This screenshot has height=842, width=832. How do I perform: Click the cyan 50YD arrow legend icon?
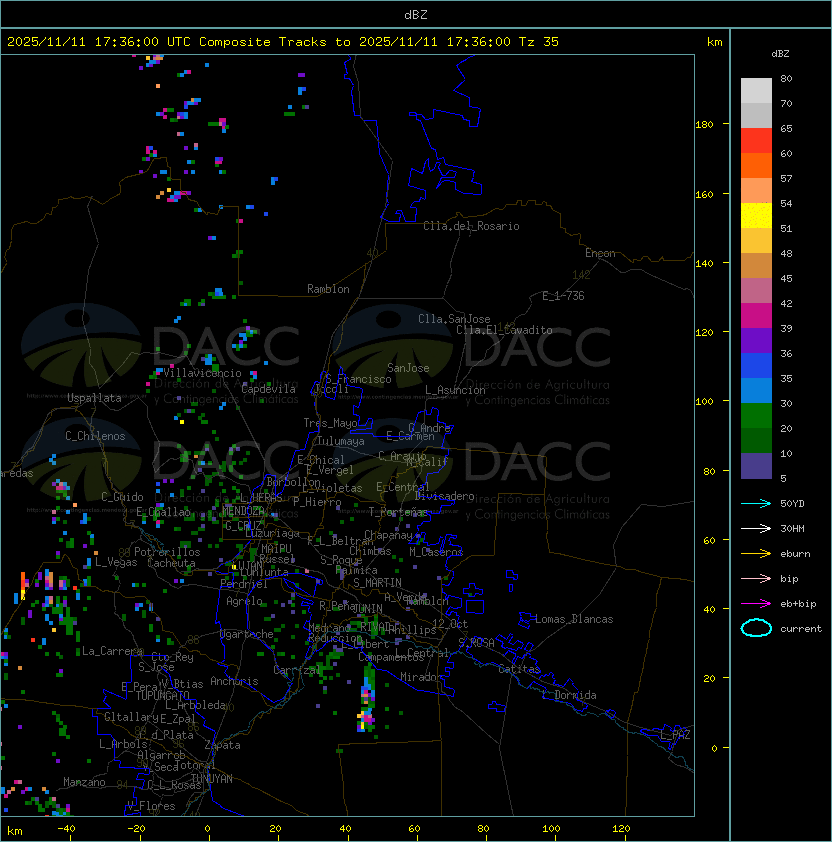pos(756,503)
